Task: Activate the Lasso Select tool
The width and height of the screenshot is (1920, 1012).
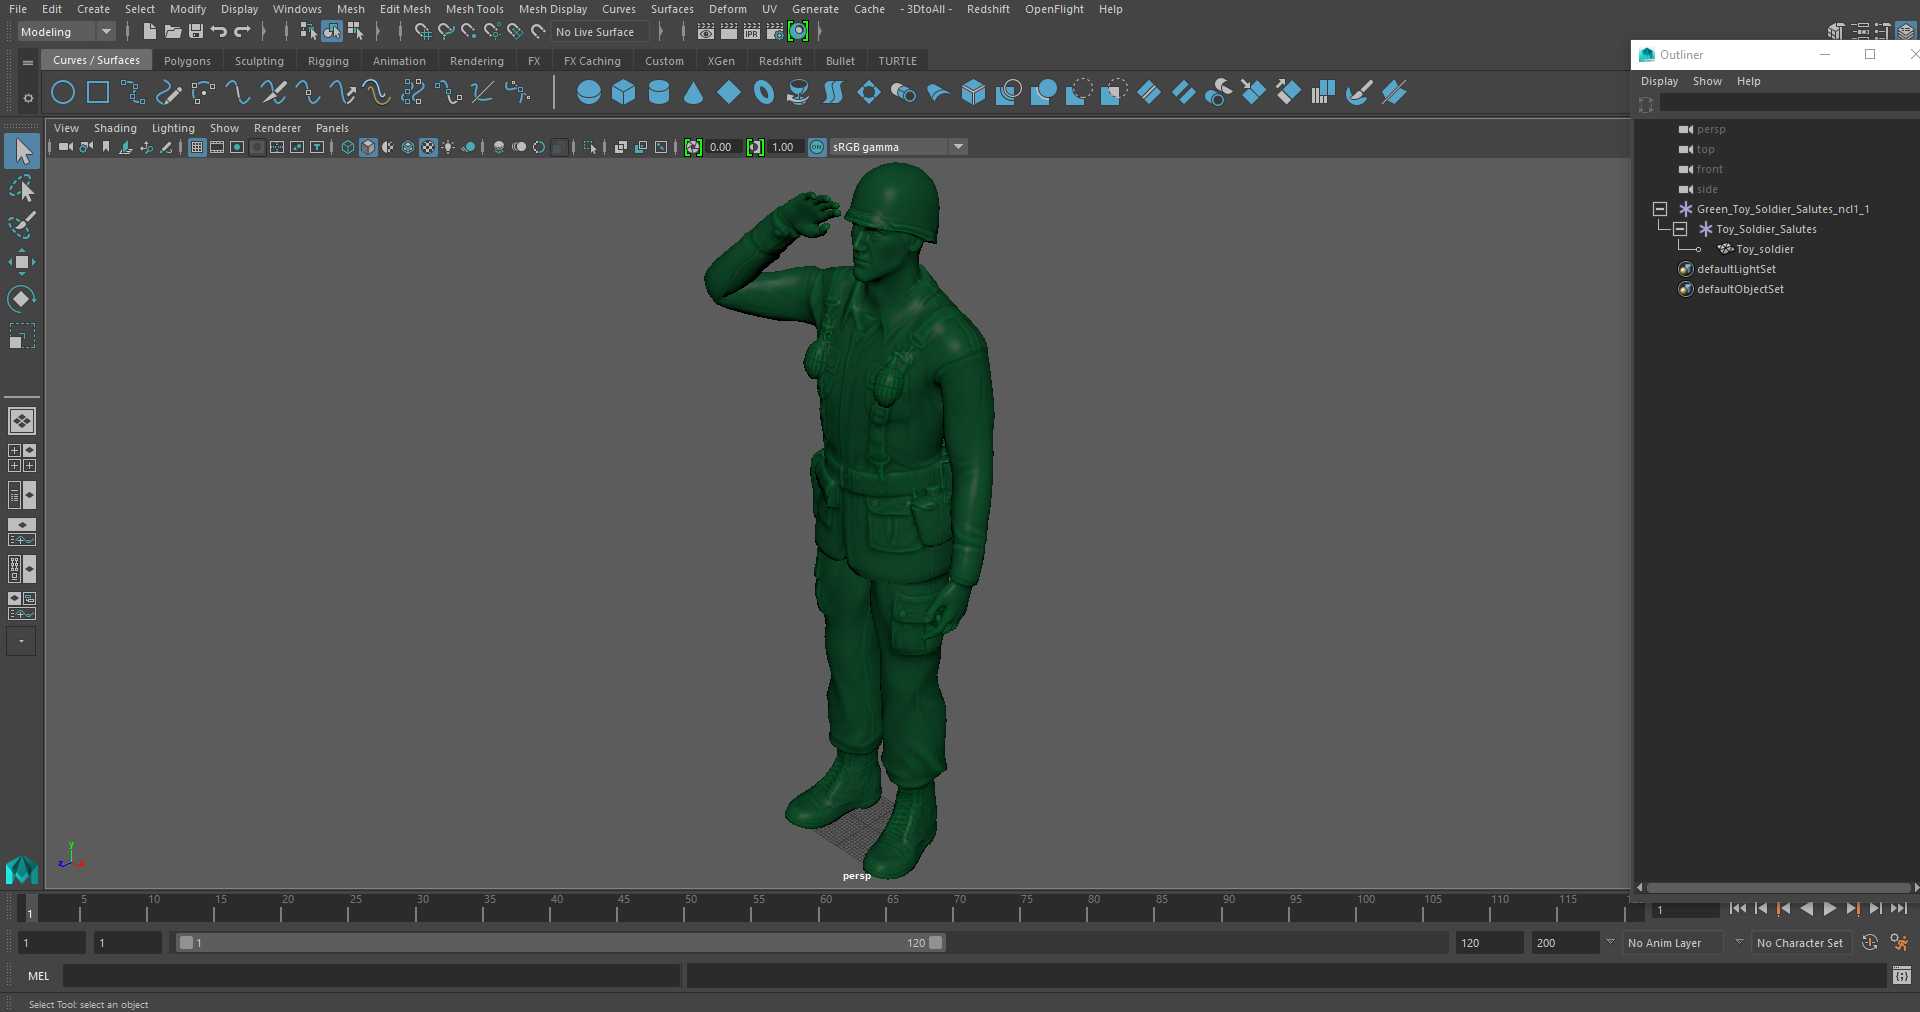Action: pos(22,188)
